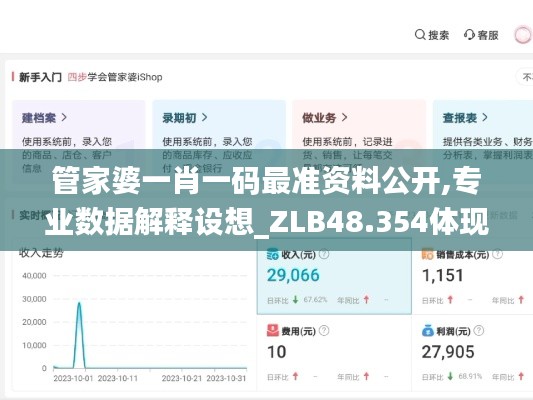The height and width of the screenshot is (400, 533).
Task: Click the 2023-10-31 axis label
Action: pyautogui.click(x=226, y=378)
